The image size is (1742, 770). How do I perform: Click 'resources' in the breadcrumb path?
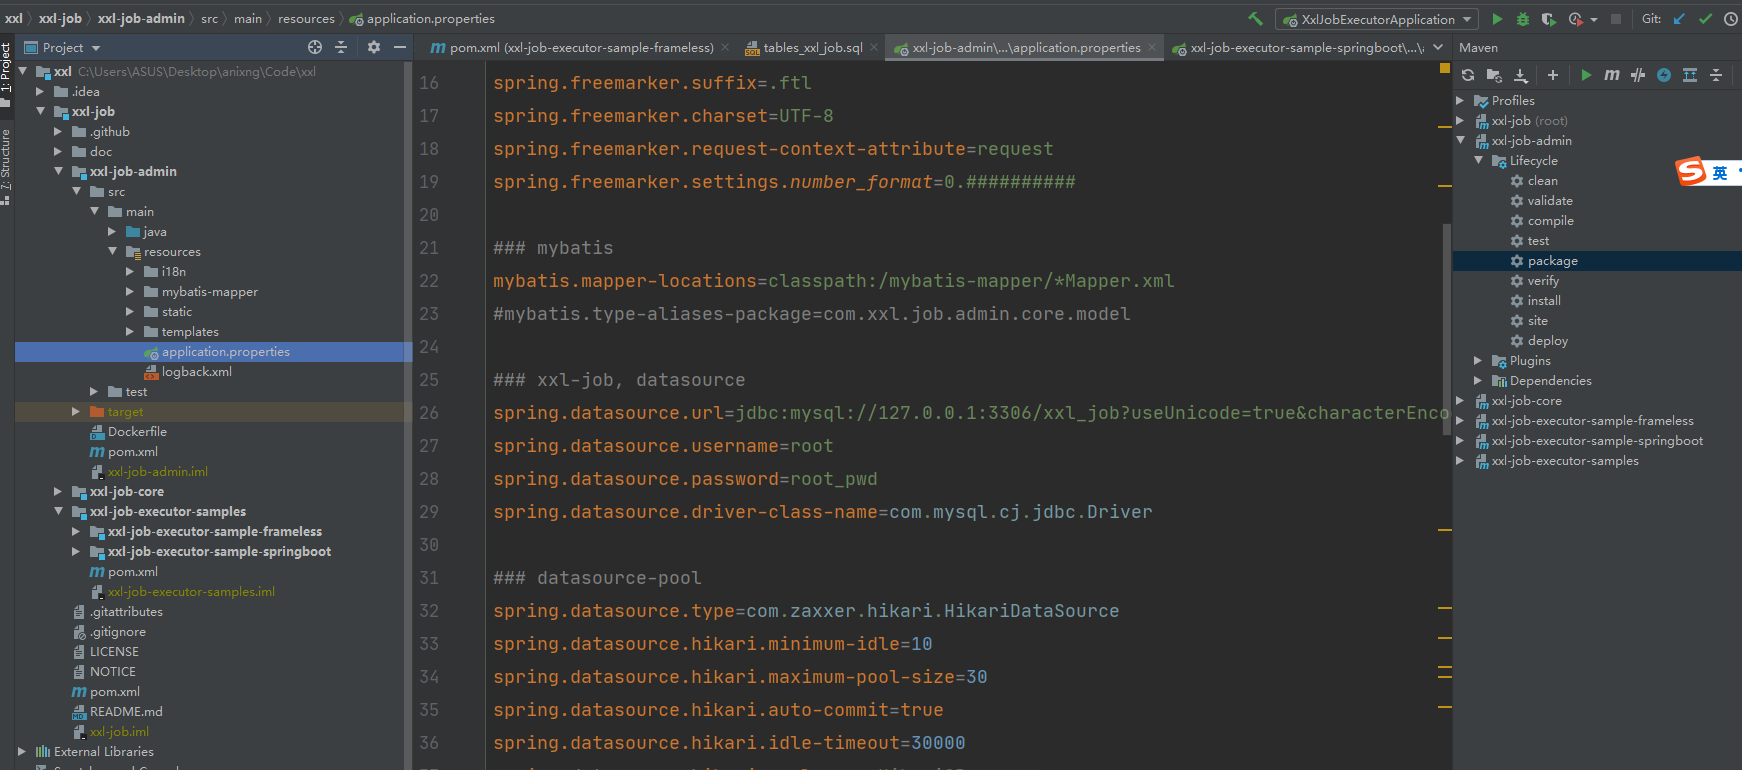tap(306, 18)
